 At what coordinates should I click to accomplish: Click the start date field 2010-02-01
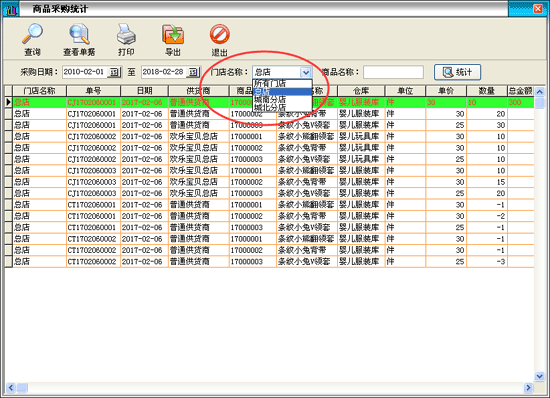[85, 72]
